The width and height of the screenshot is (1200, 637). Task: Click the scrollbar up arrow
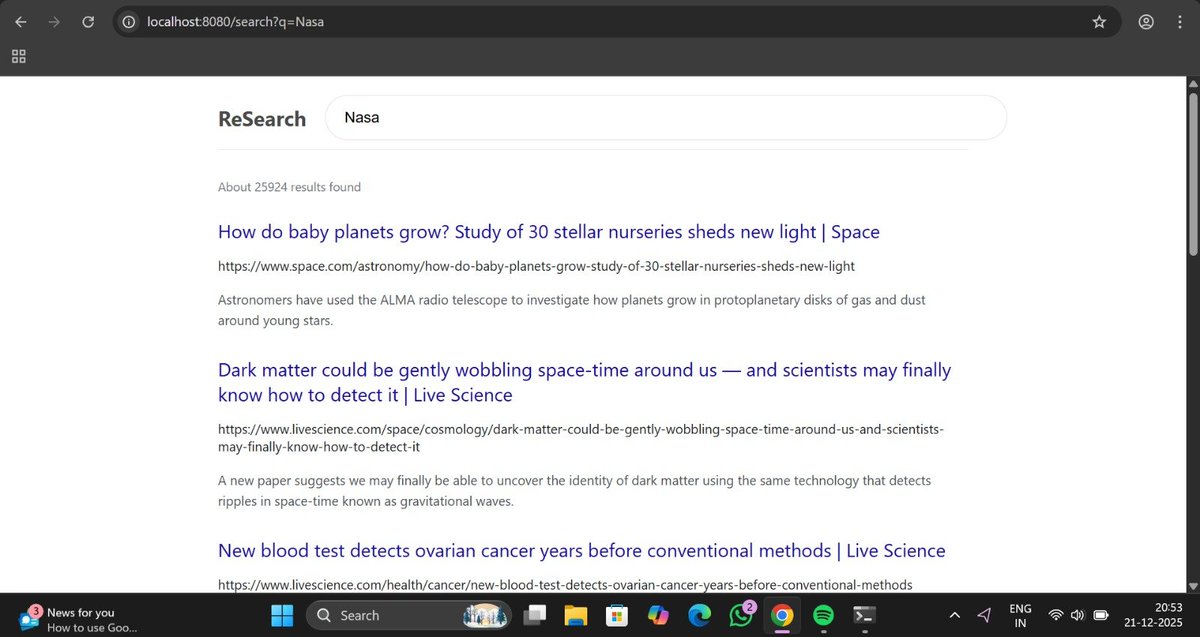(x=1192, y=85)
